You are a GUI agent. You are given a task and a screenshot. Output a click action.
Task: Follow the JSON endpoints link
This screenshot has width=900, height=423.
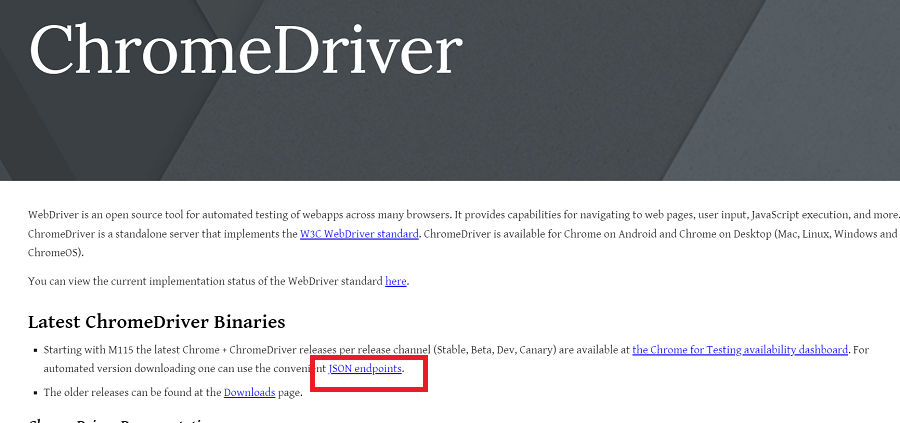coord(365,370)
